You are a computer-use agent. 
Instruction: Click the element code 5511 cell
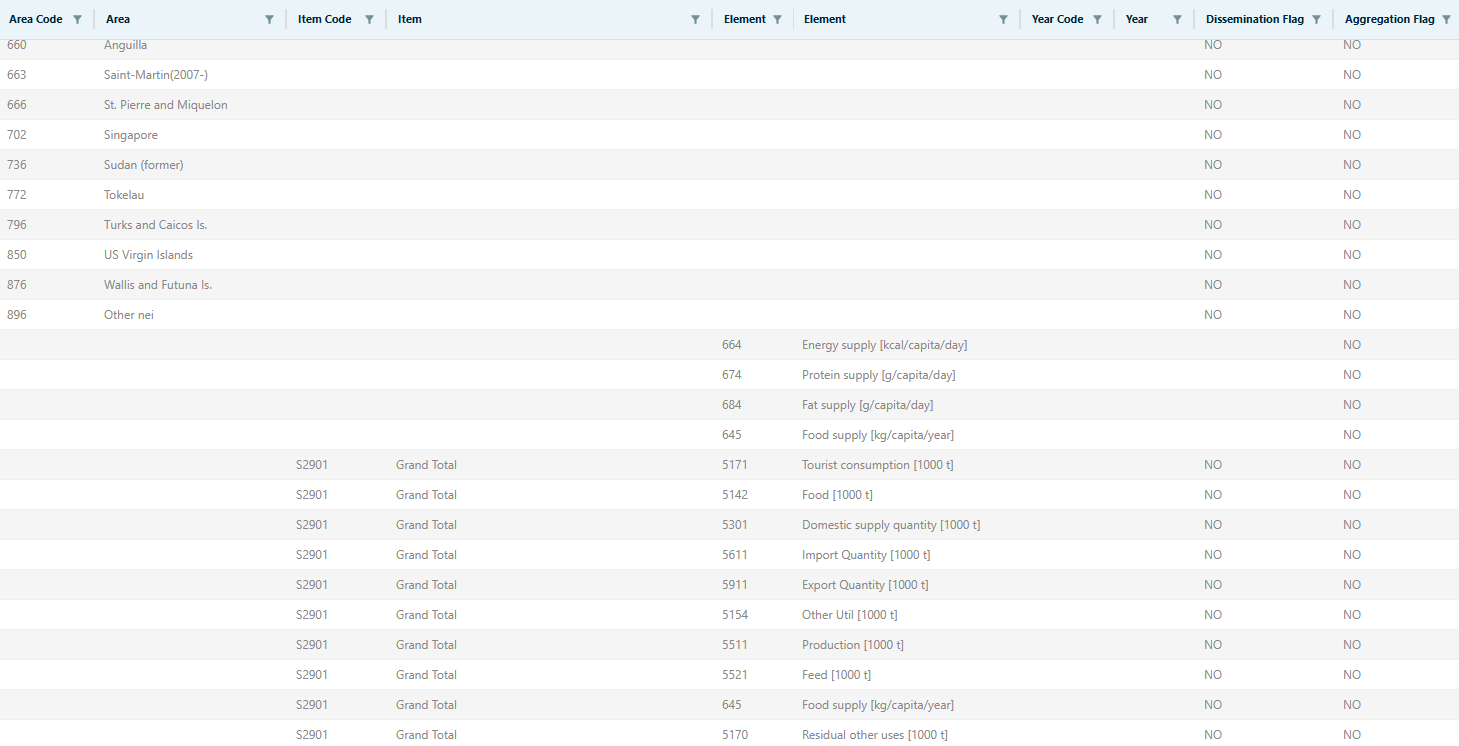click(x=735, y=645)
